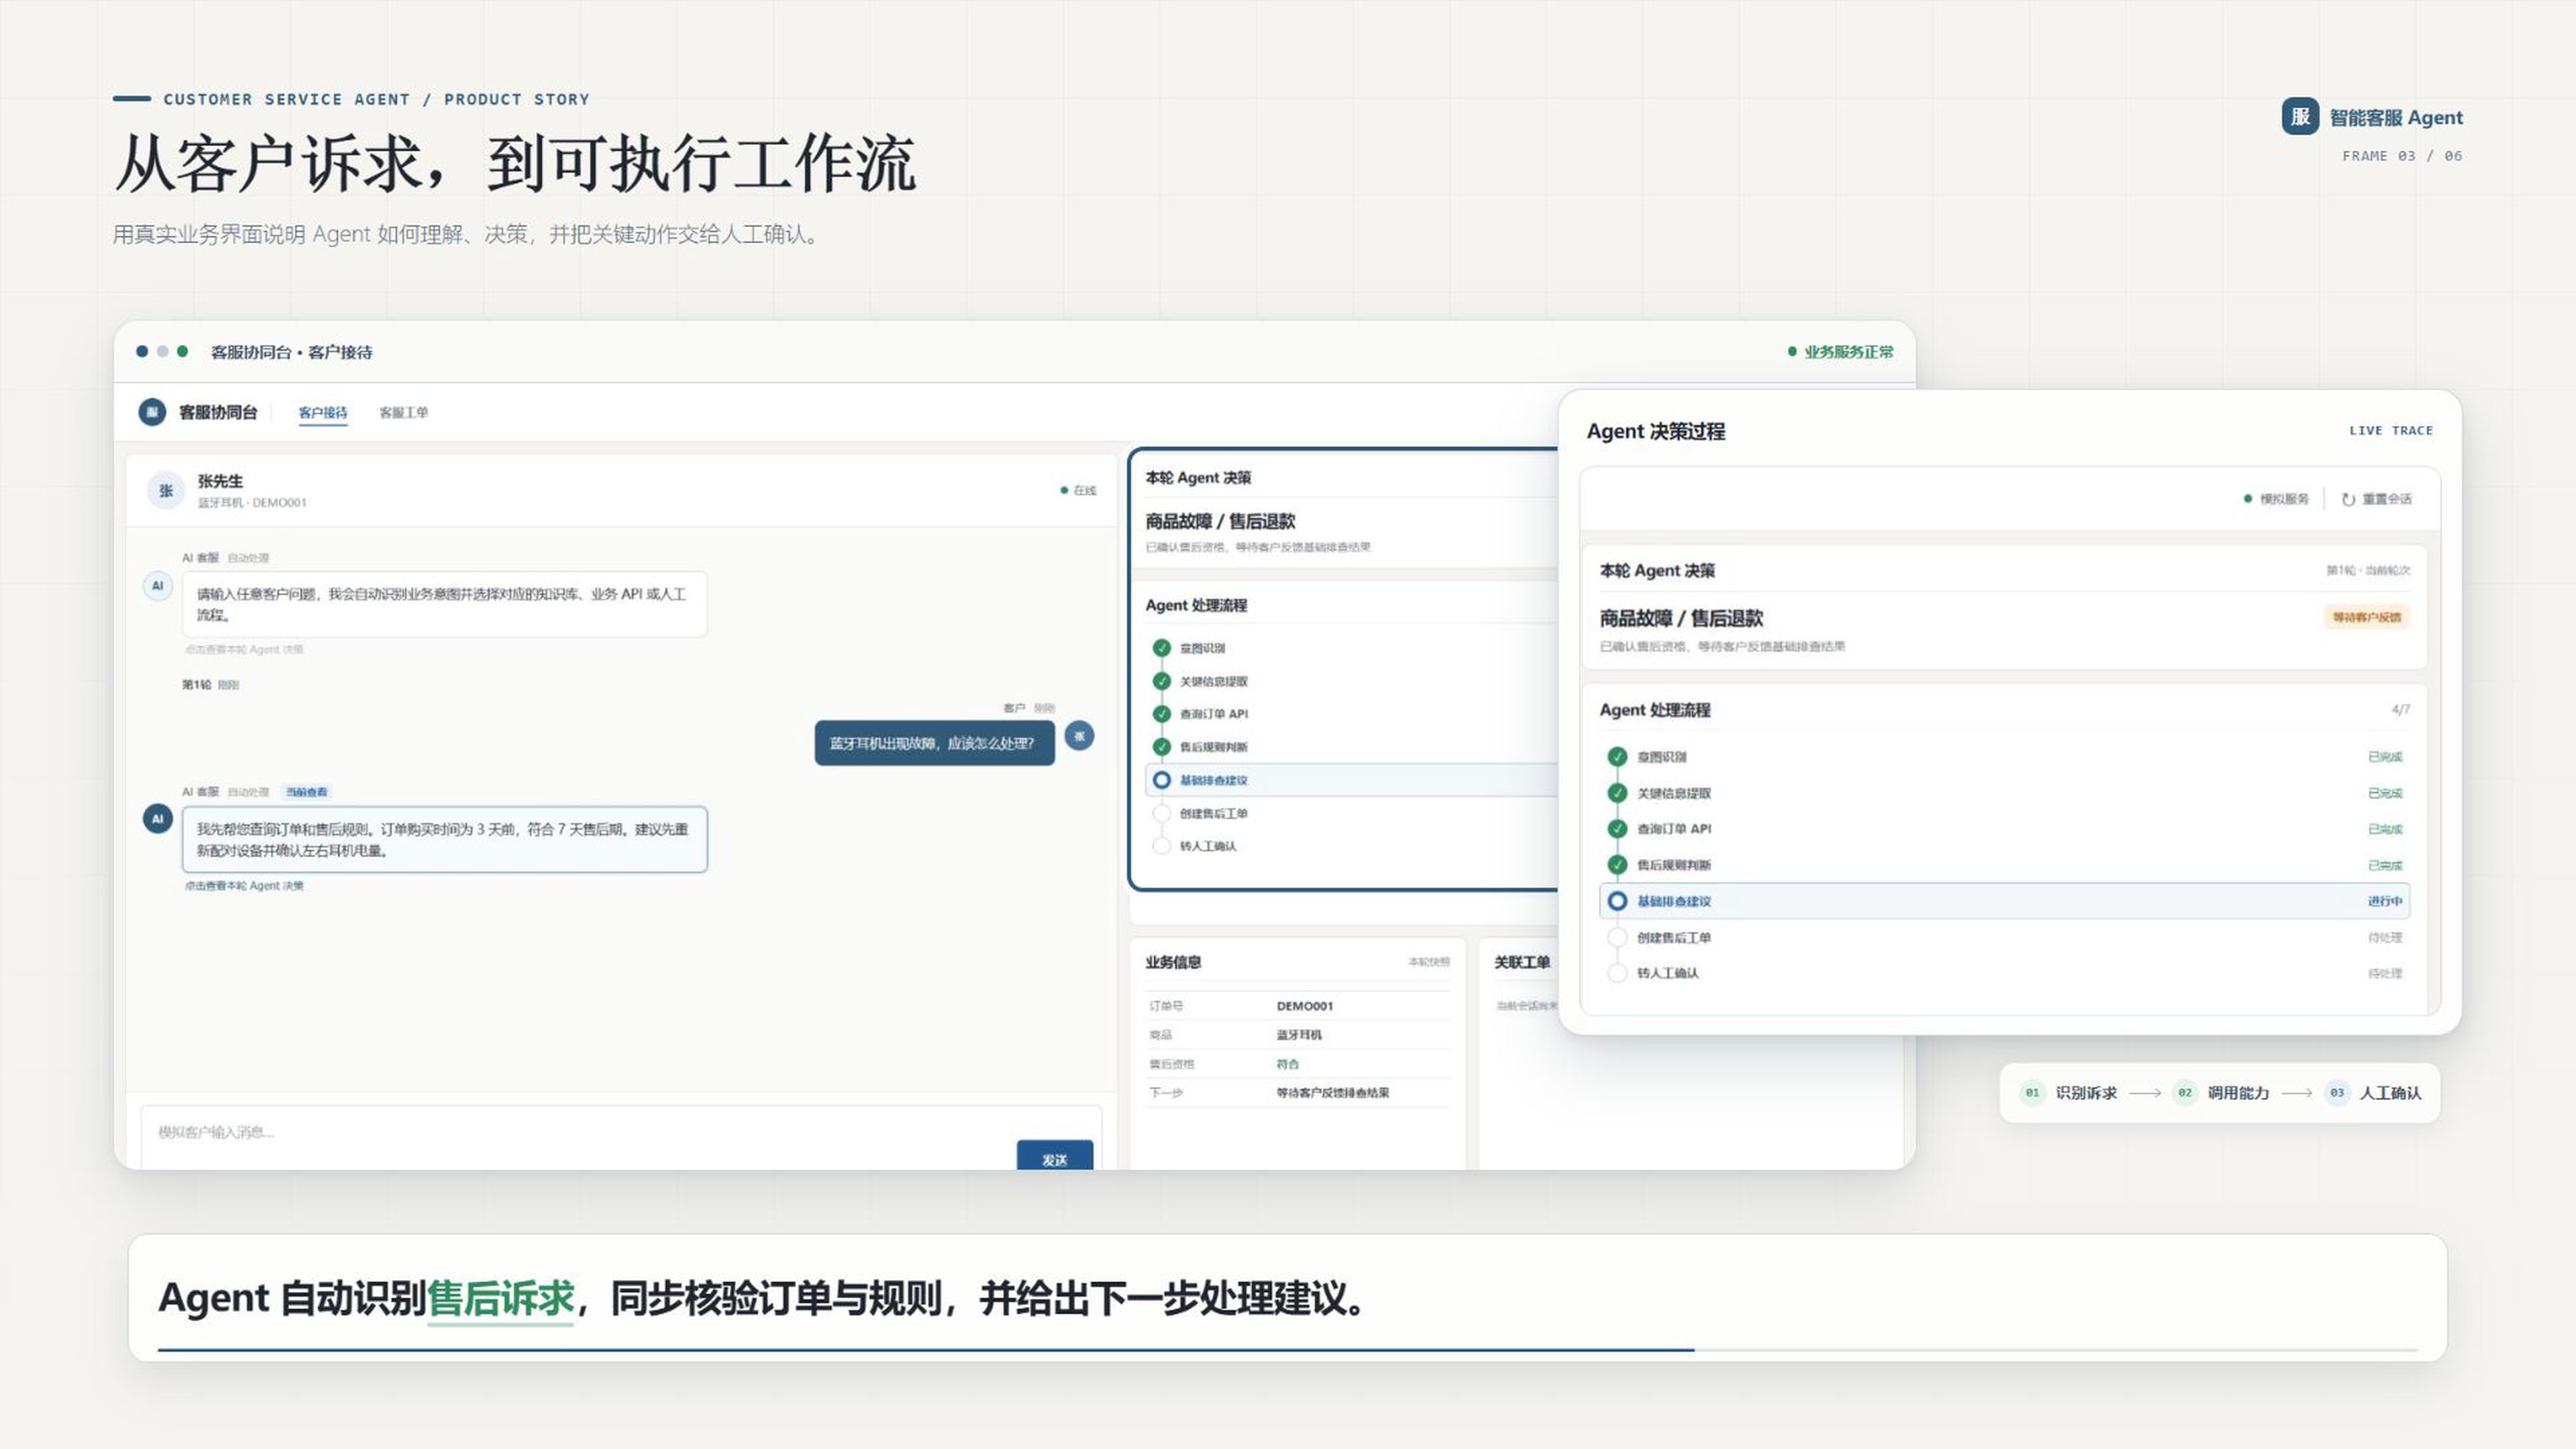Click the empty circle for 转人工确认 in Agent 决策过程
Screen dimensions: 2576x1449
(x=1617, y=973)
